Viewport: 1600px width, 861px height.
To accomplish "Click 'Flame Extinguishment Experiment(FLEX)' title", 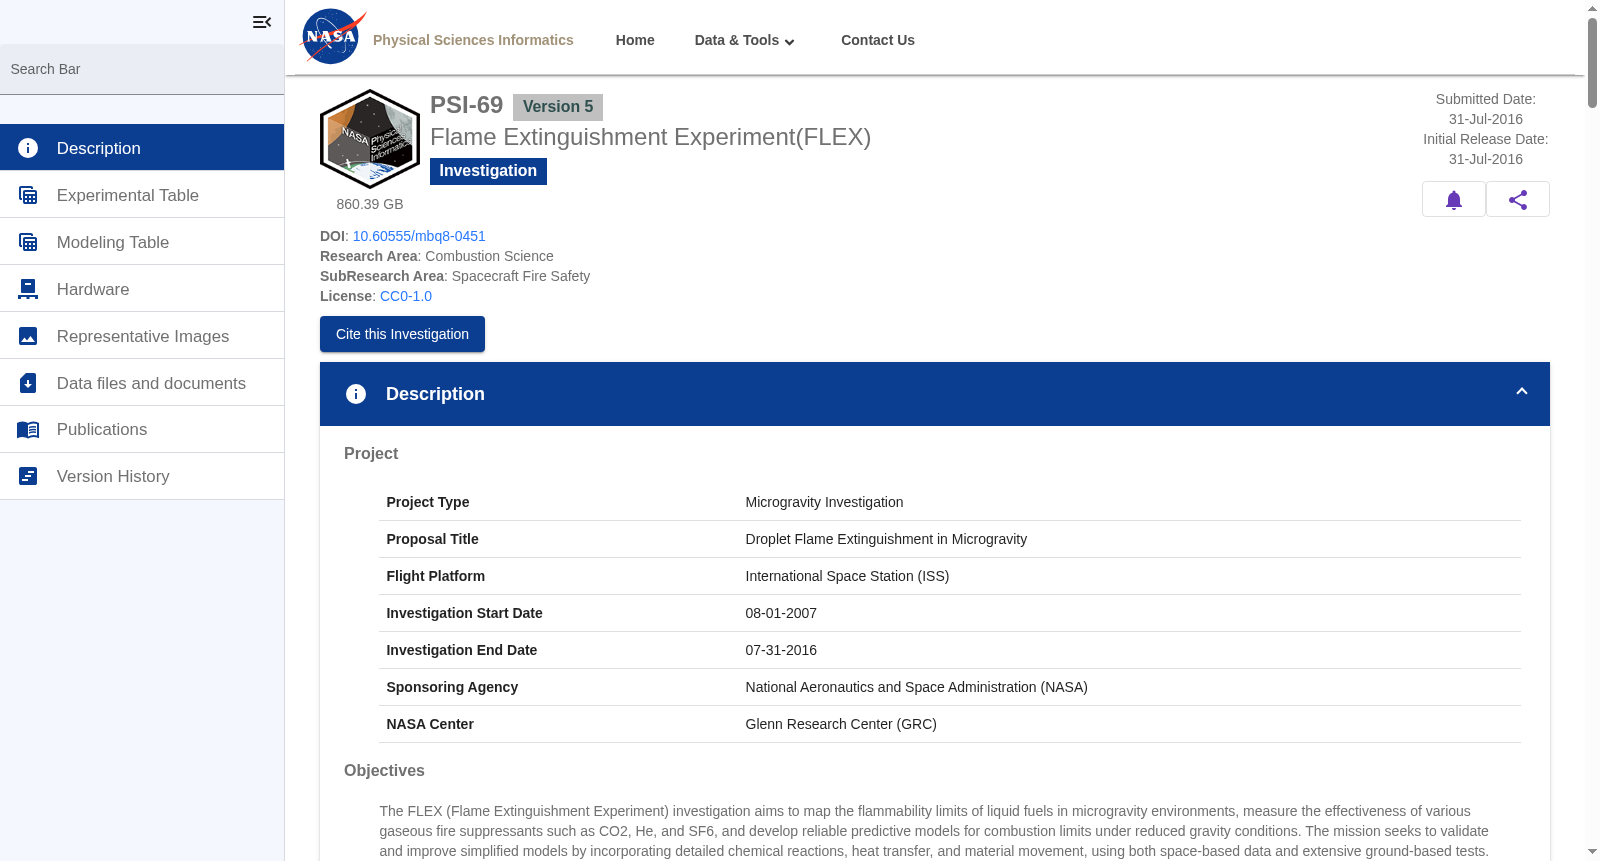I will pyautogui.click(x=651, y=137).
